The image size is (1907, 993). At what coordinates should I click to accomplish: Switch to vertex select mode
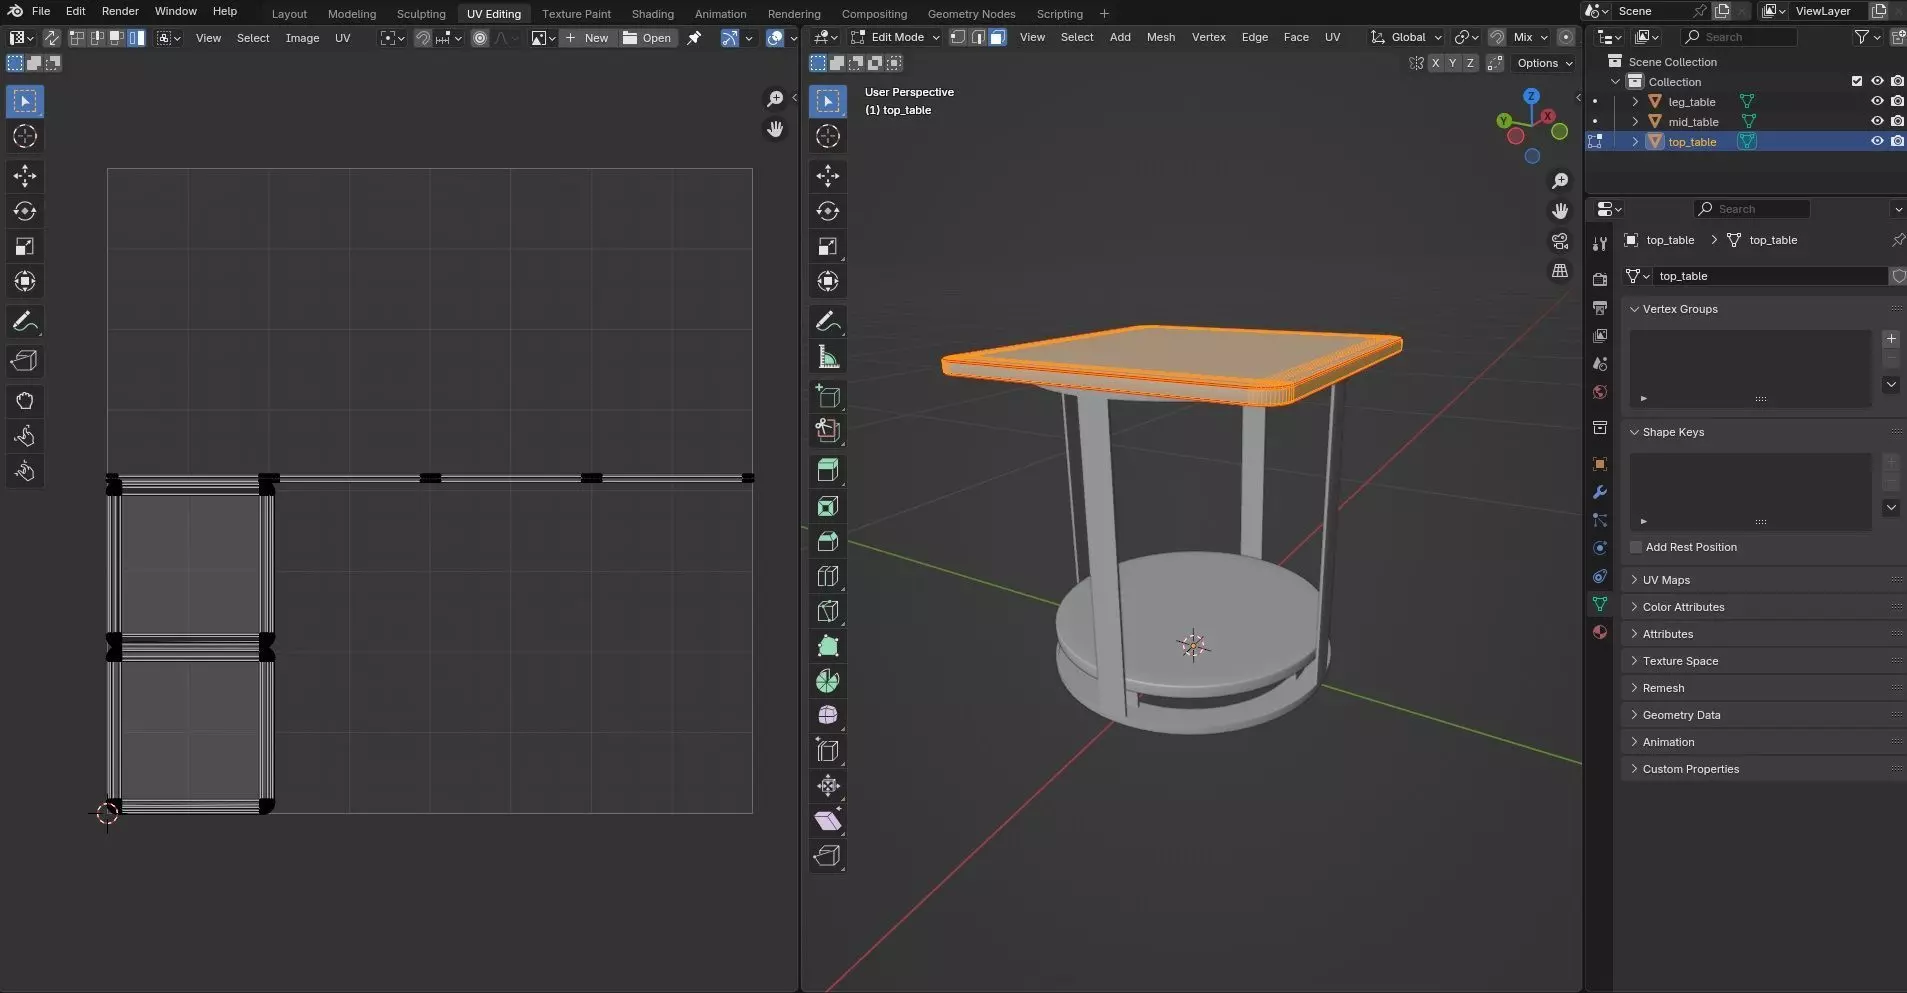(958, 37)
